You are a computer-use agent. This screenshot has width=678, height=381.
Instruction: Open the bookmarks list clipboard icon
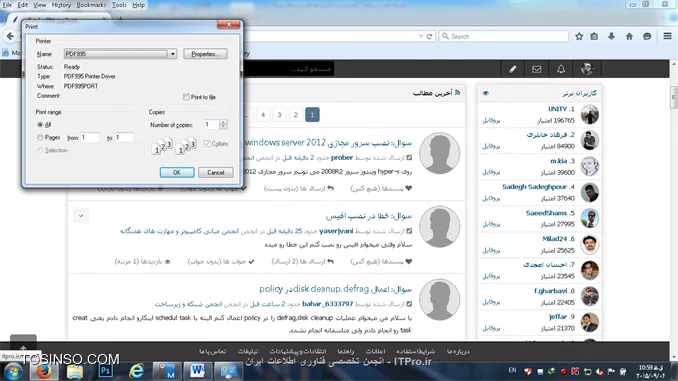point(594,36)
